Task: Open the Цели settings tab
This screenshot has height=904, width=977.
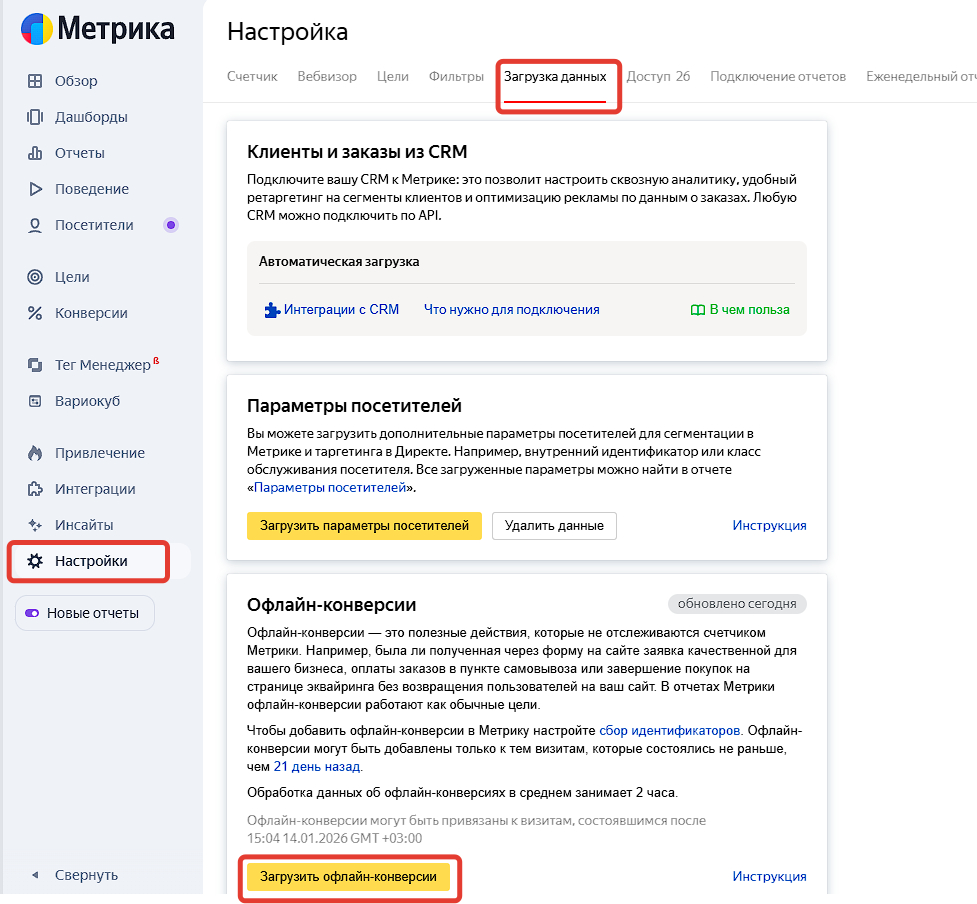Action: [393, 77]
